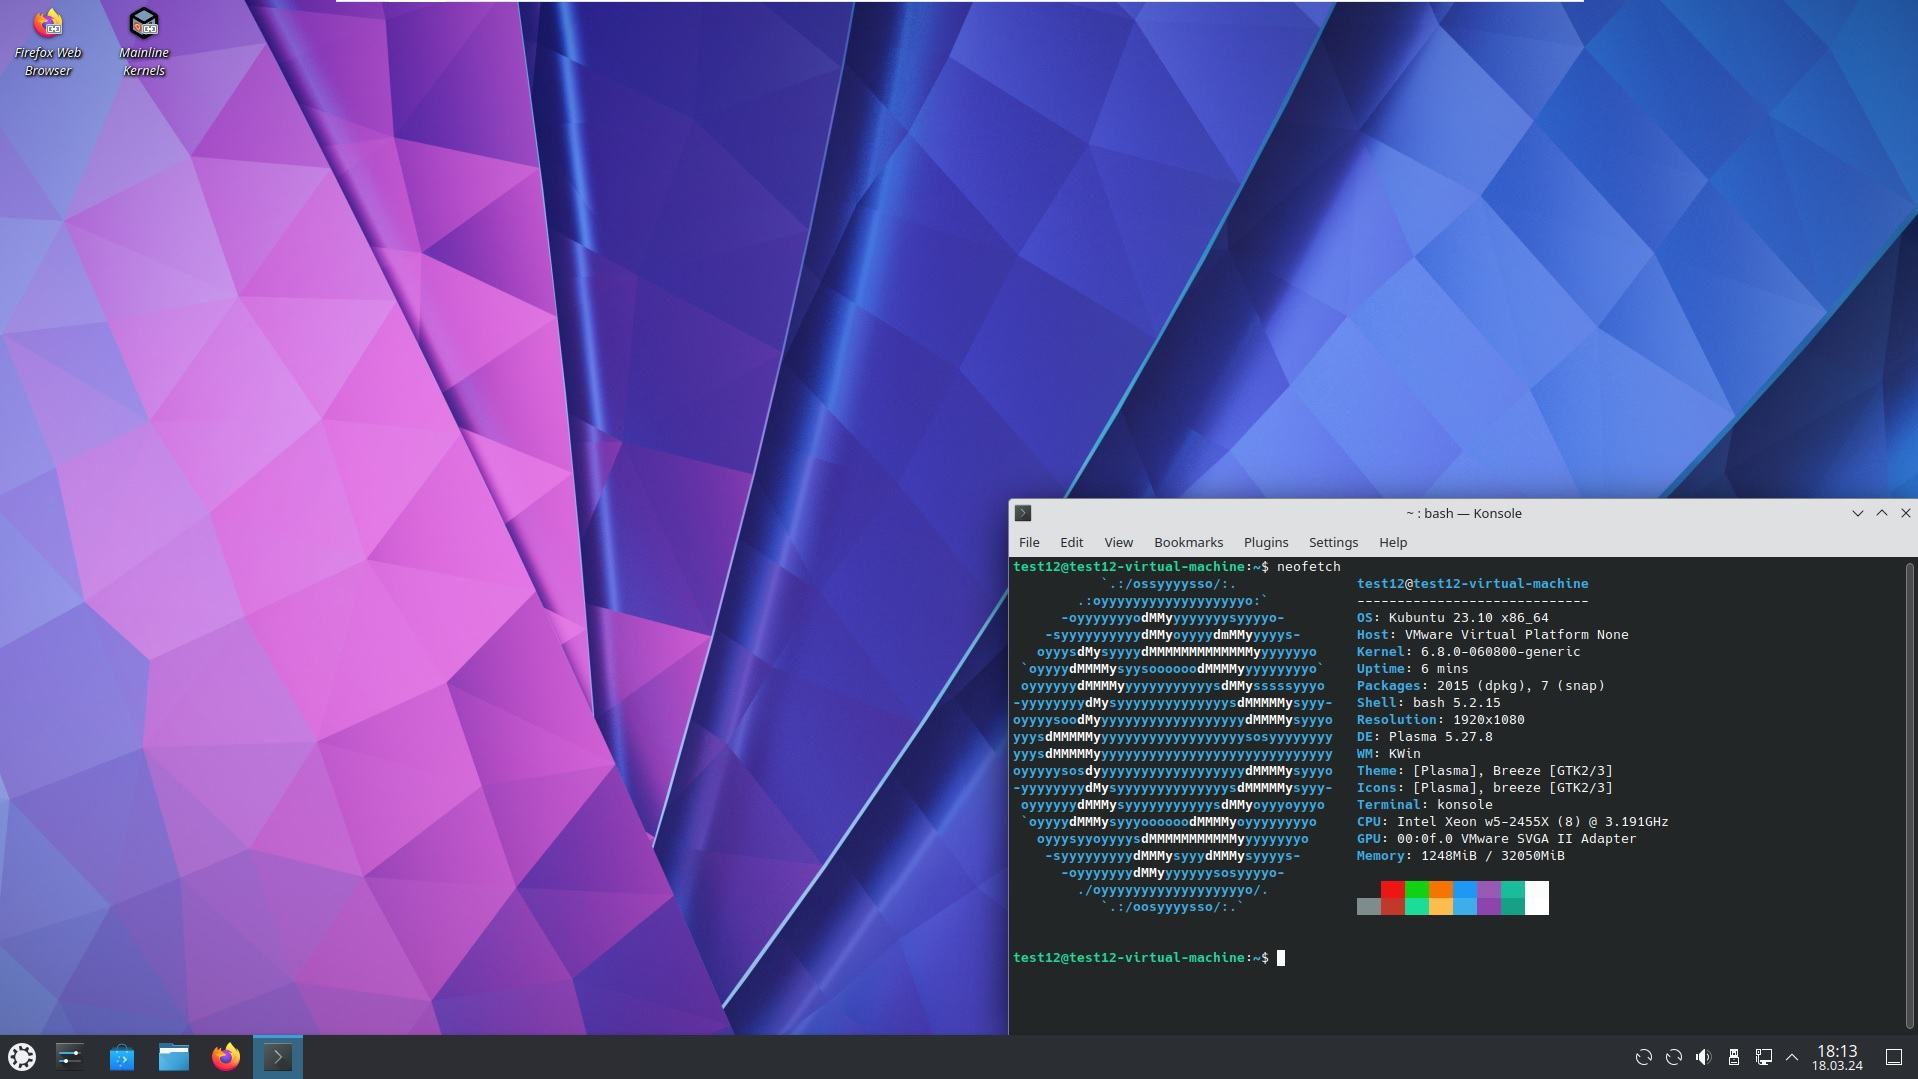
Task: Click the WM 'KWin' value
Action: [1404, 754]
